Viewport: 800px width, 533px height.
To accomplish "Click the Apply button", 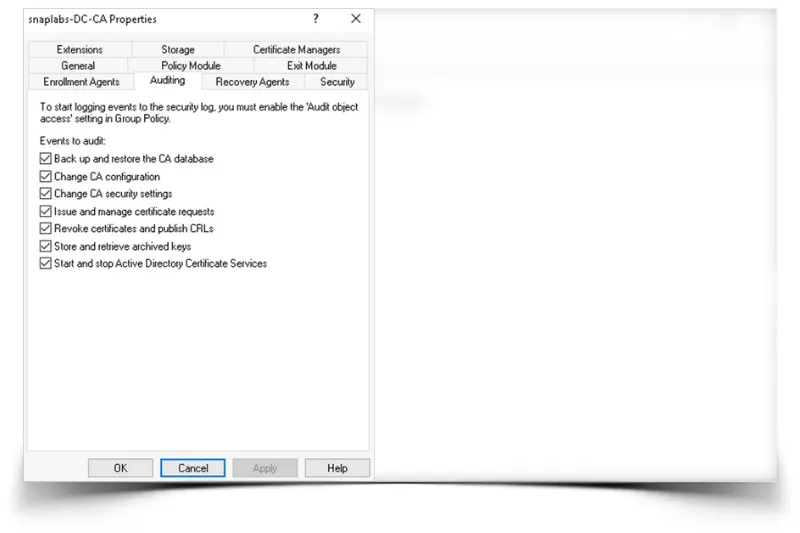I will 265,468.
